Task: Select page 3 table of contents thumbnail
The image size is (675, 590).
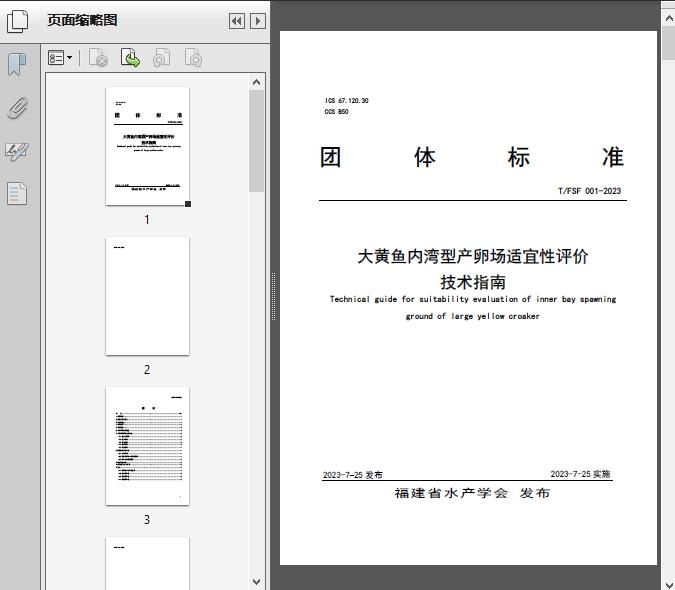Action: point(147,446)
